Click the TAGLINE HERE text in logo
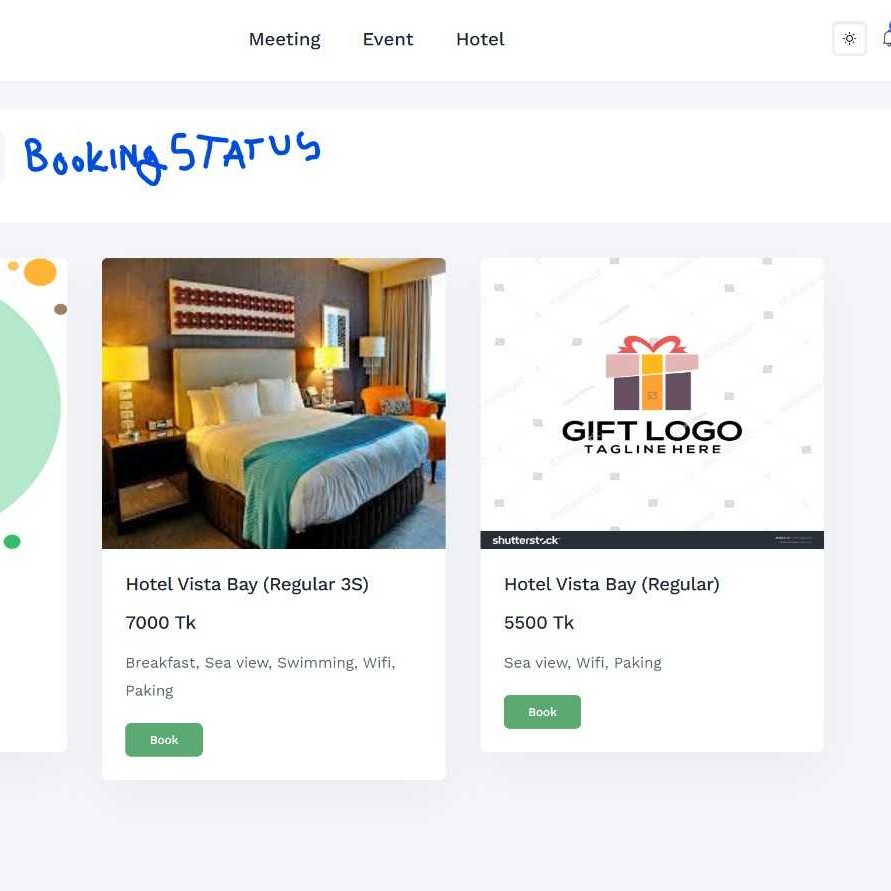 click(x=652, y=449)
